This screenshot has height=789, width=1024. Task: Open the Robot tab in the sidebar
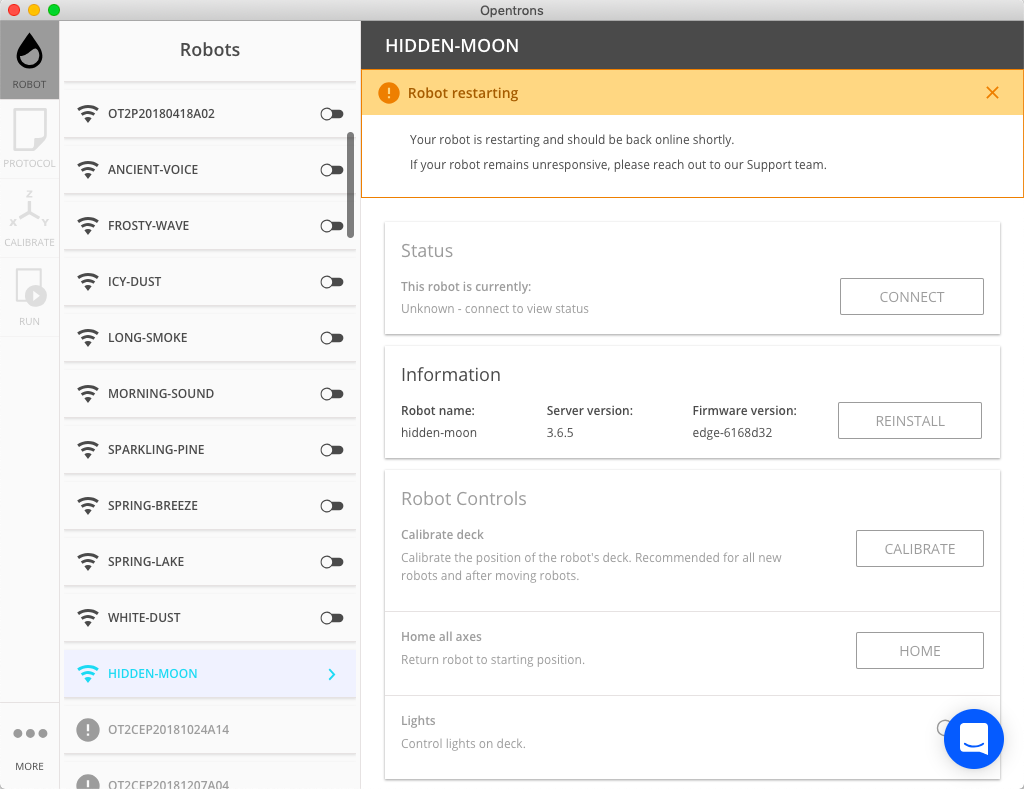(x=29, y=60)
